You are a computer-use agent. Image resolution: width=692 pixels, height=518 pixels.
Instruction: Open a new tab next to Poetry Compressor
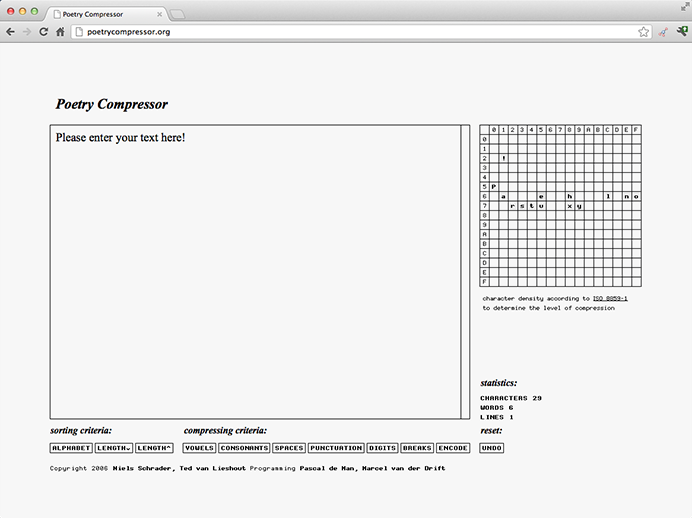click(x=178, y=14)
